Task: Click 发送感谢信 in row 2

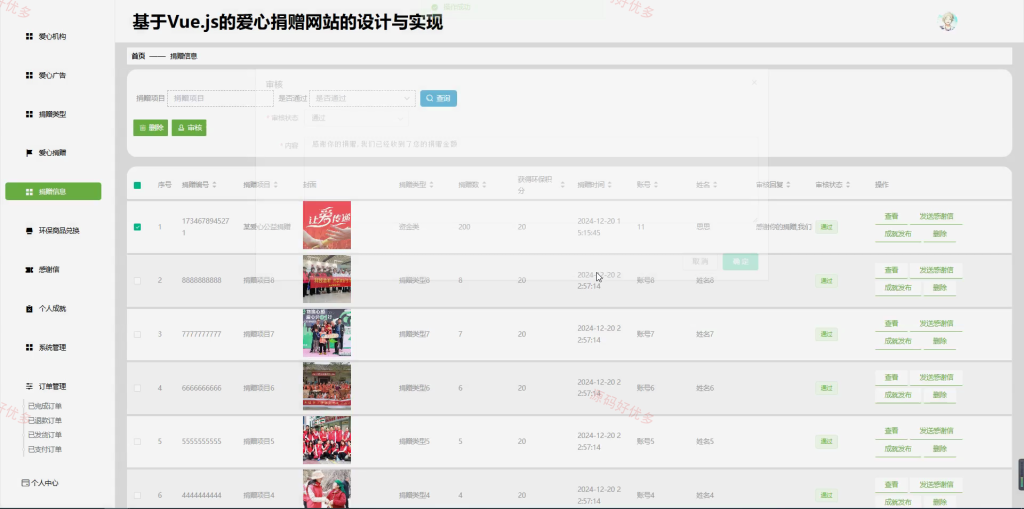Action: point(936,270)
